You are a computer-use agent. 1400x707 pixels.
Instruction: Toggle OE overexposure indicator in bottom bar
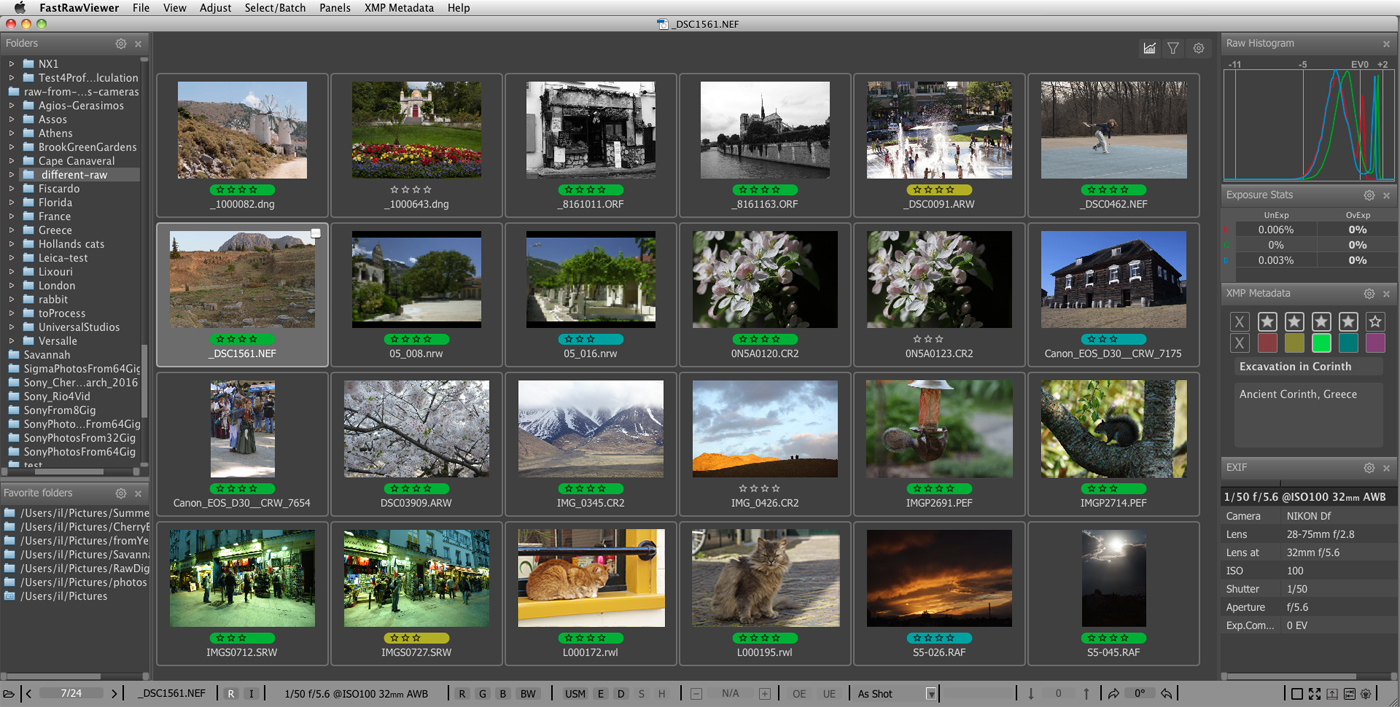(x=799, y=692)
